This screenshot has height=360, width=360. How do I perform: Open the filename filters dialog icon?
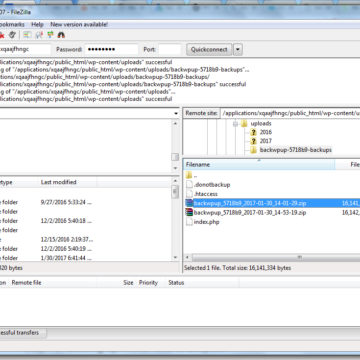27,35
